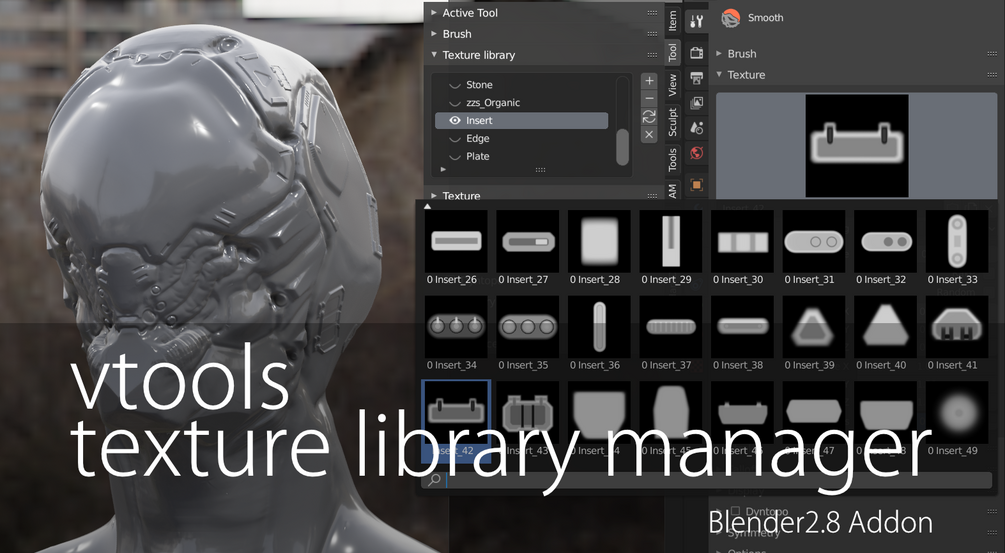Switch to the View sidebar tab
1005x553 pixels.
(672, 85)
